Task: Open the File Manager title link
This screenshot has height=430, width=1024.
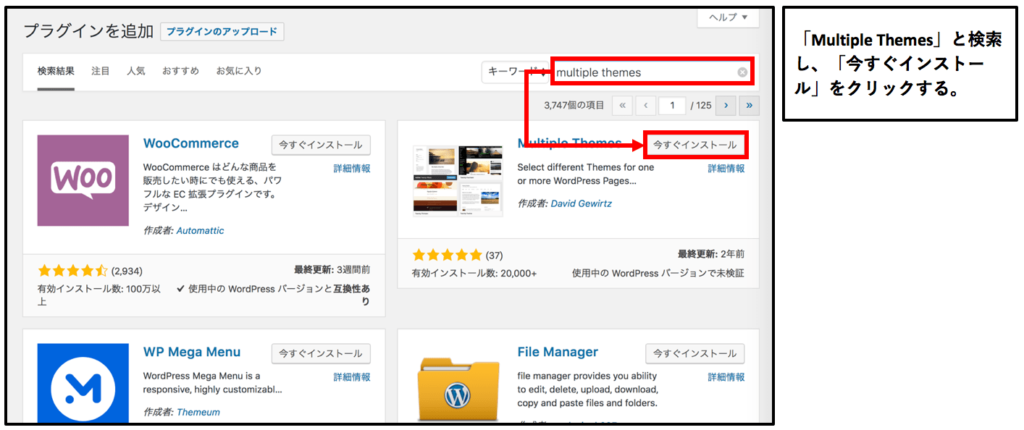Action: click(558, 352)
